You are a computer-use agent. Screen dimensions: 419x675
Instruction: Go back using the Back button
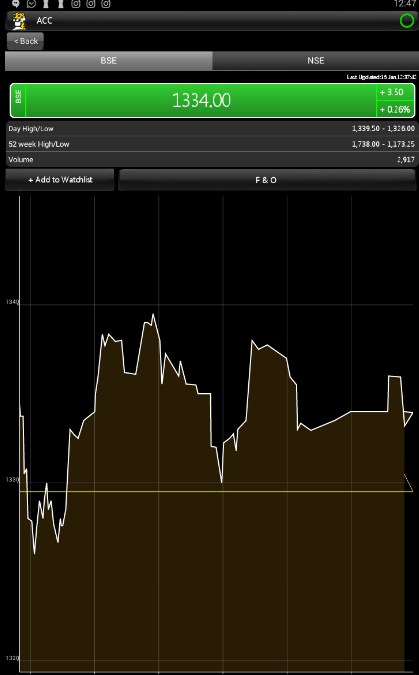25,41
